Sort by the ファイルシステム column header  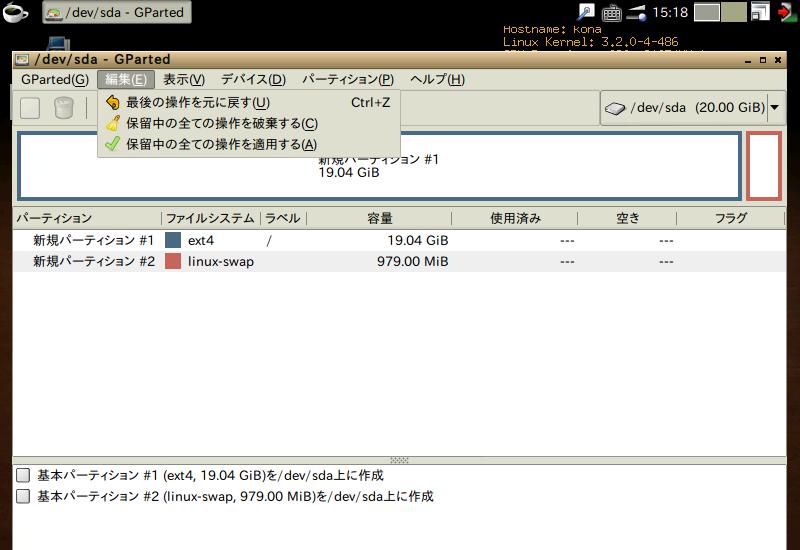(x=211, y=218)
